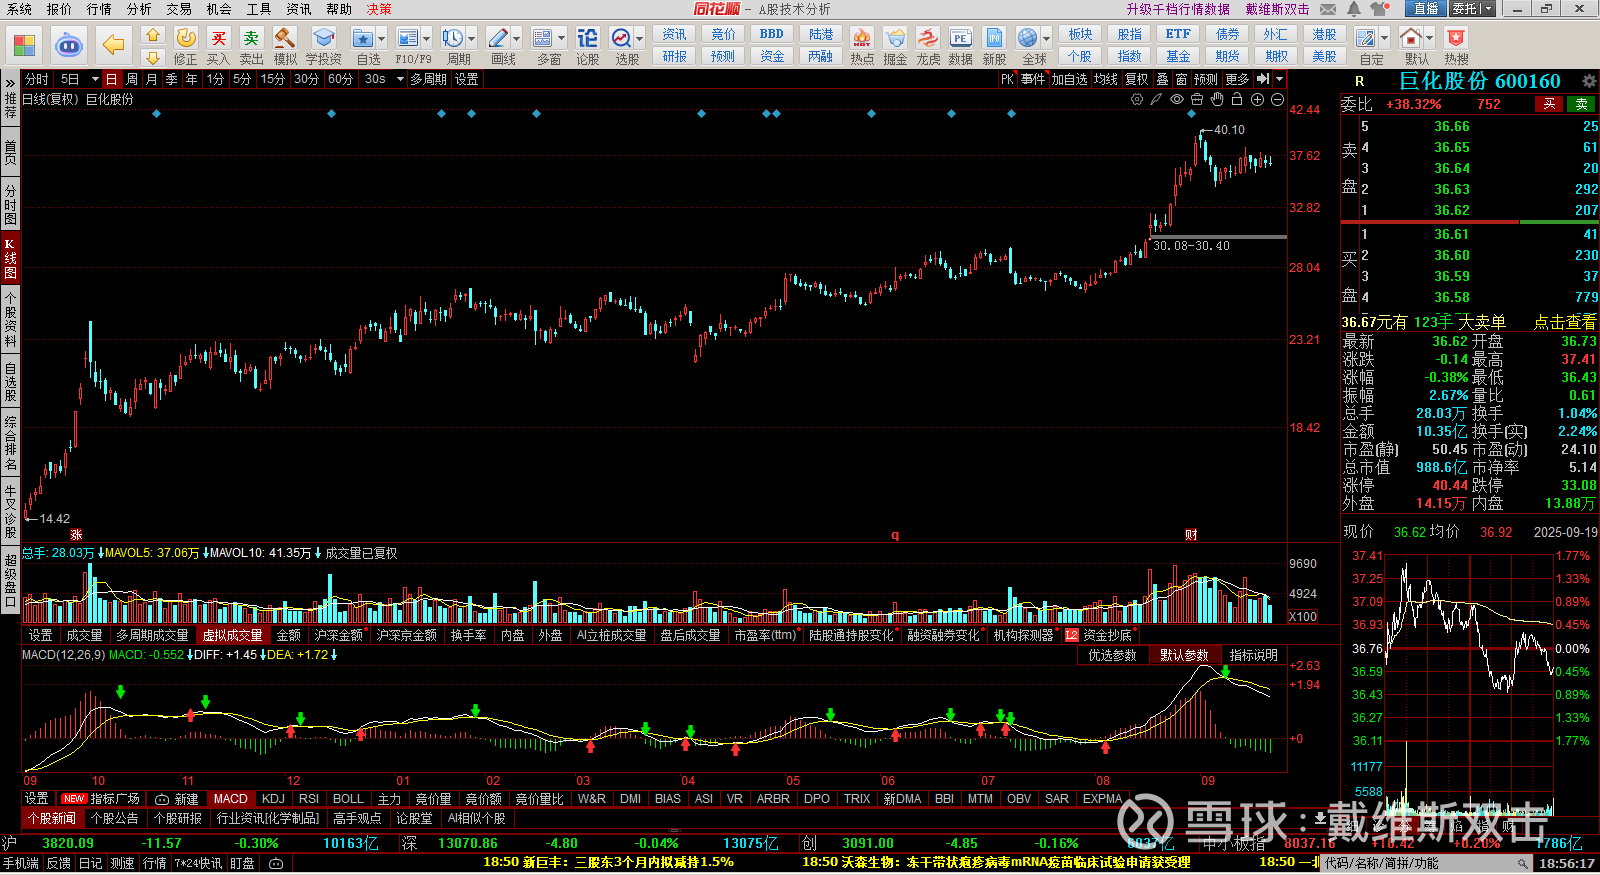Click the 卖出 sell icon
Image resolution: width=1600 pixels, height=875 pixels.
click(x=252, y=46)
